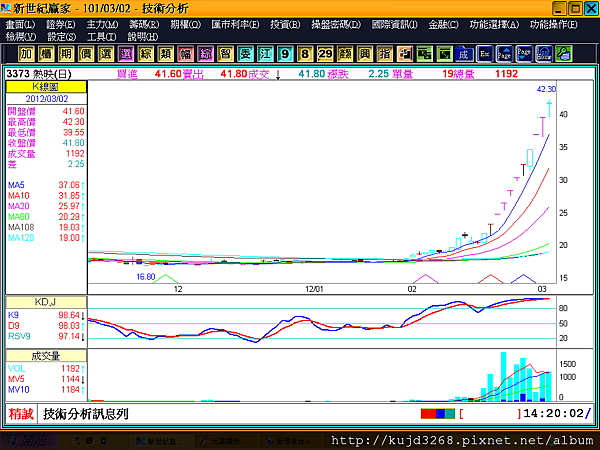Click the yellow 綜 toolbar icon
The height and width of the screenshot is (450, 600).
coord(145,54)
